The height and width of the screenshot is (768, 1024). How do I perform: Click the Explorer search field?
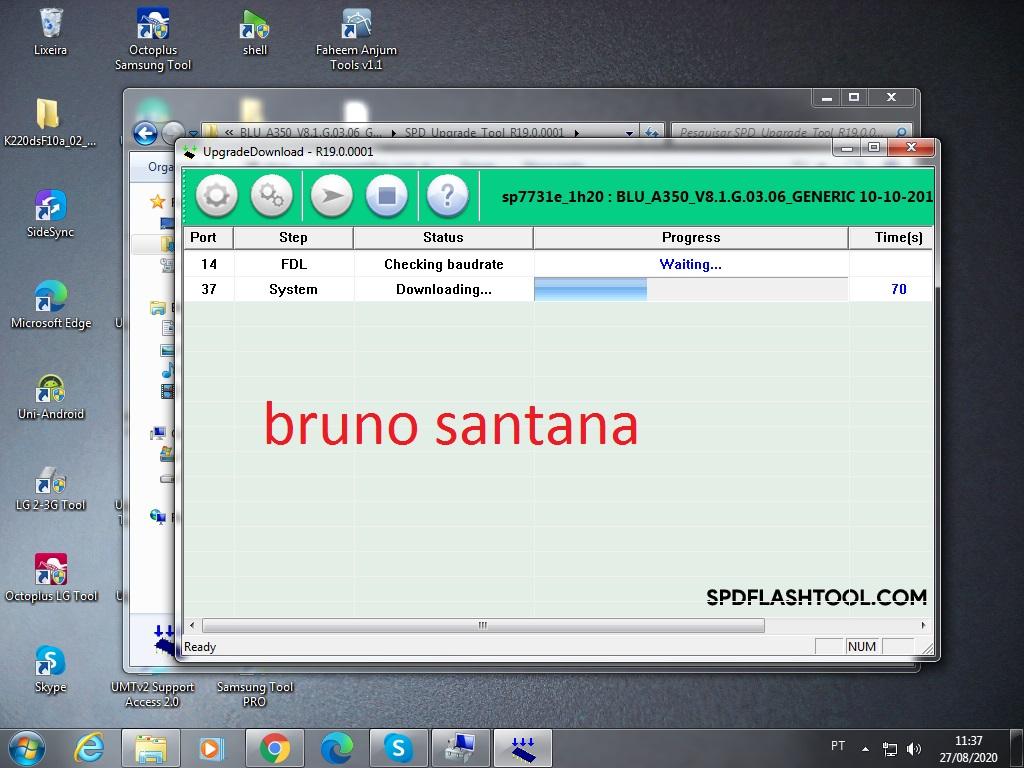tap(790, 133)
